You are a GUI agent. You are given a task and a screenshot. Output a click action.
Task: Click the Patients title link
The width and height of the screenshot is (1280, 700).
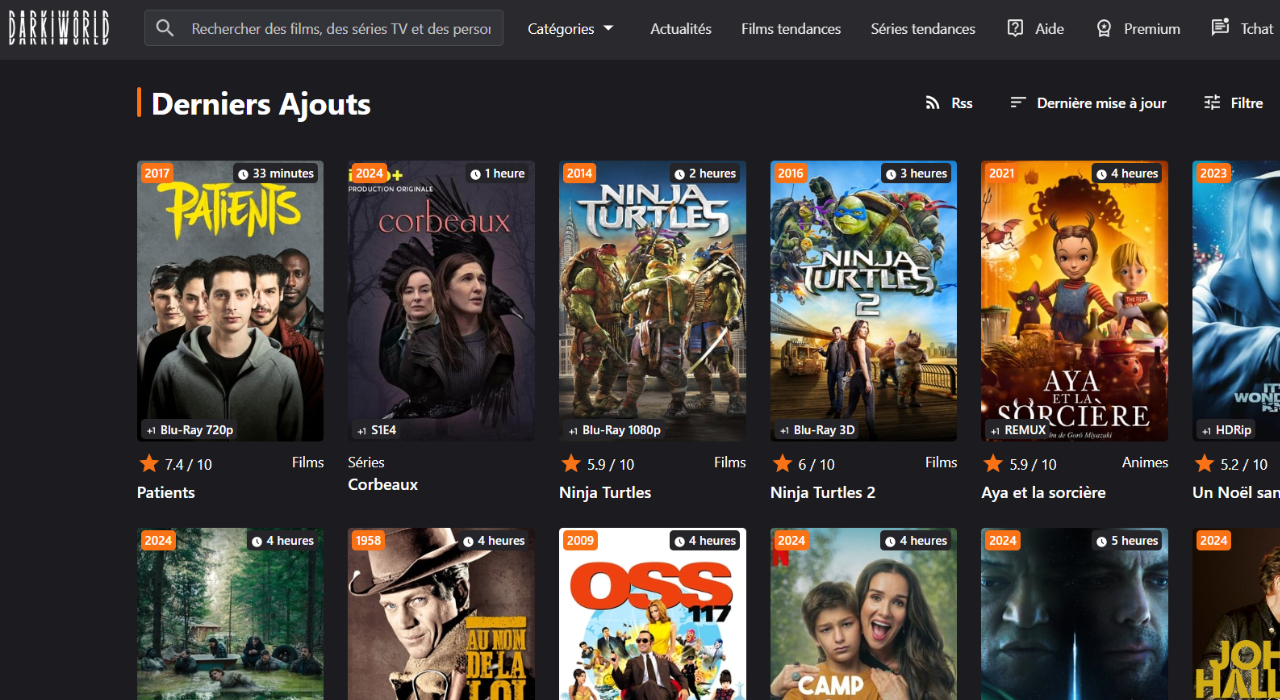166,493
